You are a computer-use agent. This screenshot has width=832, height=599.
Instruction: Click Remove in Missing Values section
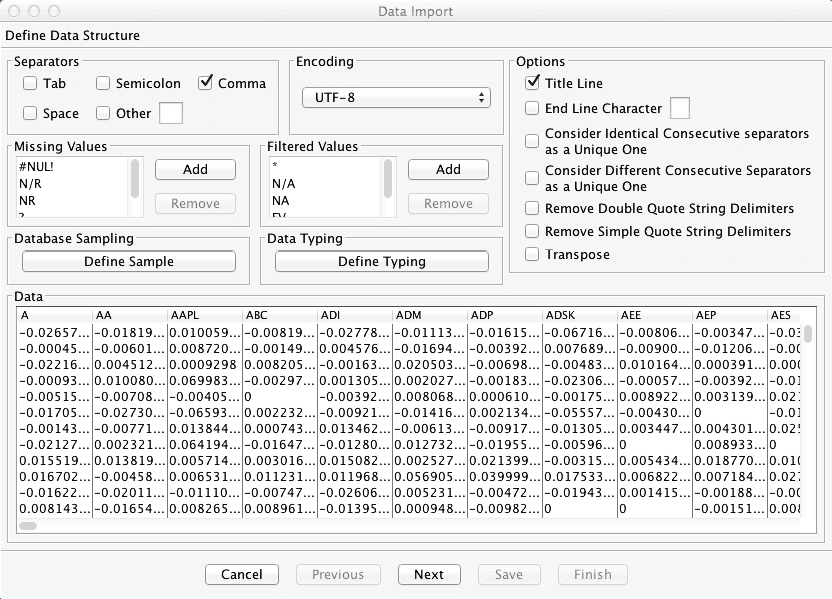(195, 203)
